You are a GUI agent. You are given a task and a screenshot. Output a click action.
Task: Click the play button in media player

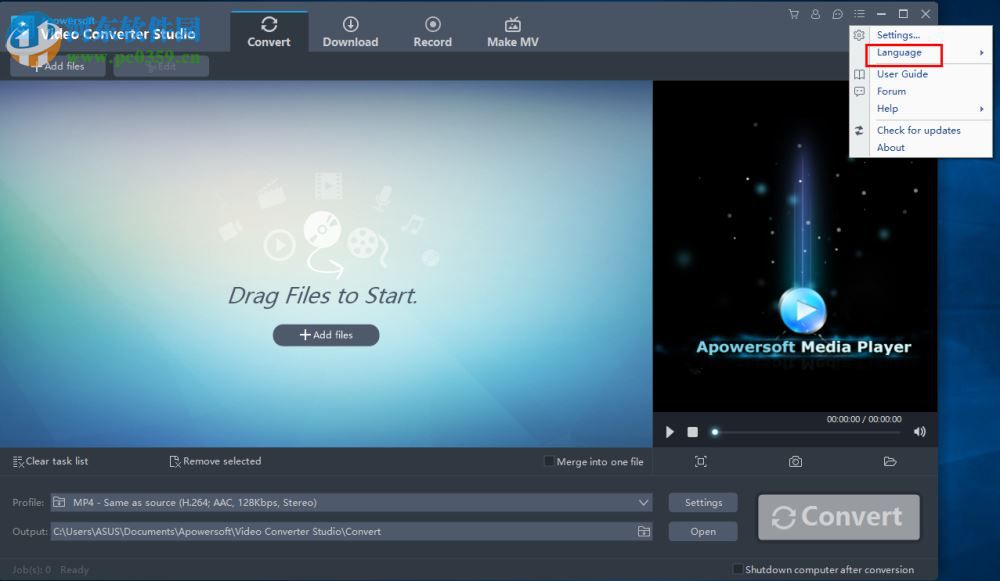click(670, 432)
